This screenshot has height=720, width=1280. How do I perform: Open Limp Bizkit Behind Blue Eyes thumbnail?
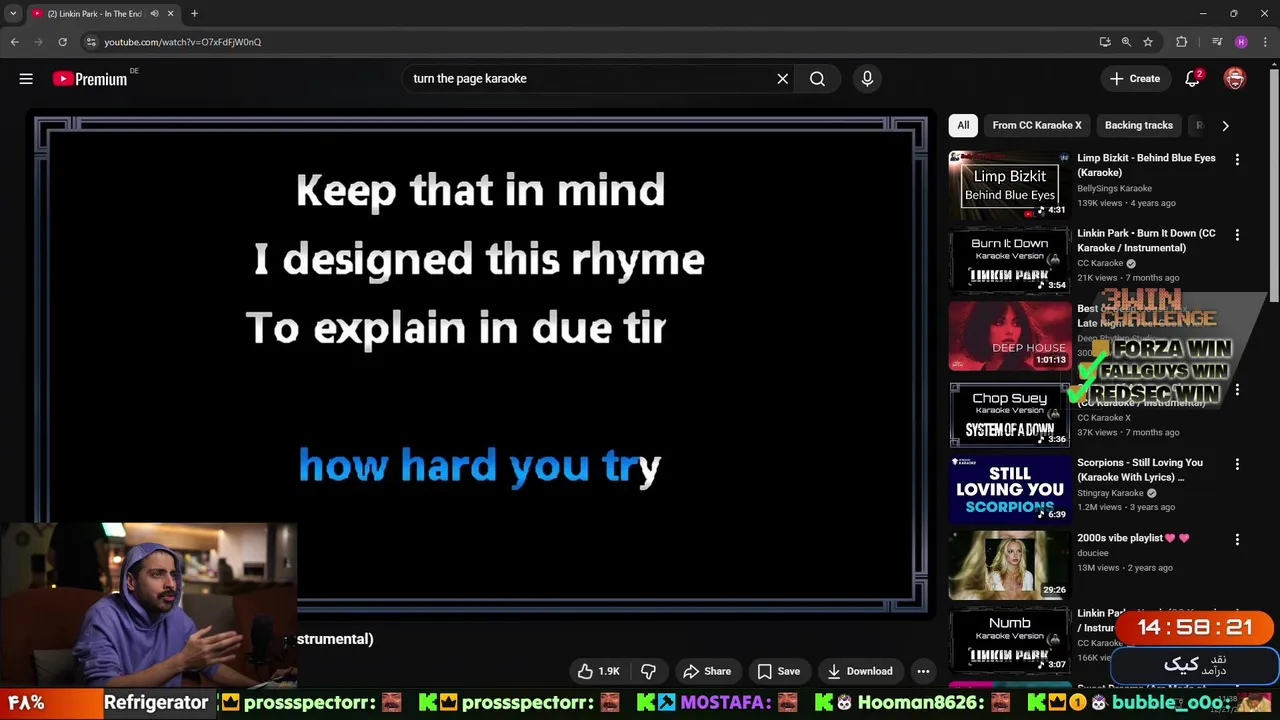pos(1009,185)
